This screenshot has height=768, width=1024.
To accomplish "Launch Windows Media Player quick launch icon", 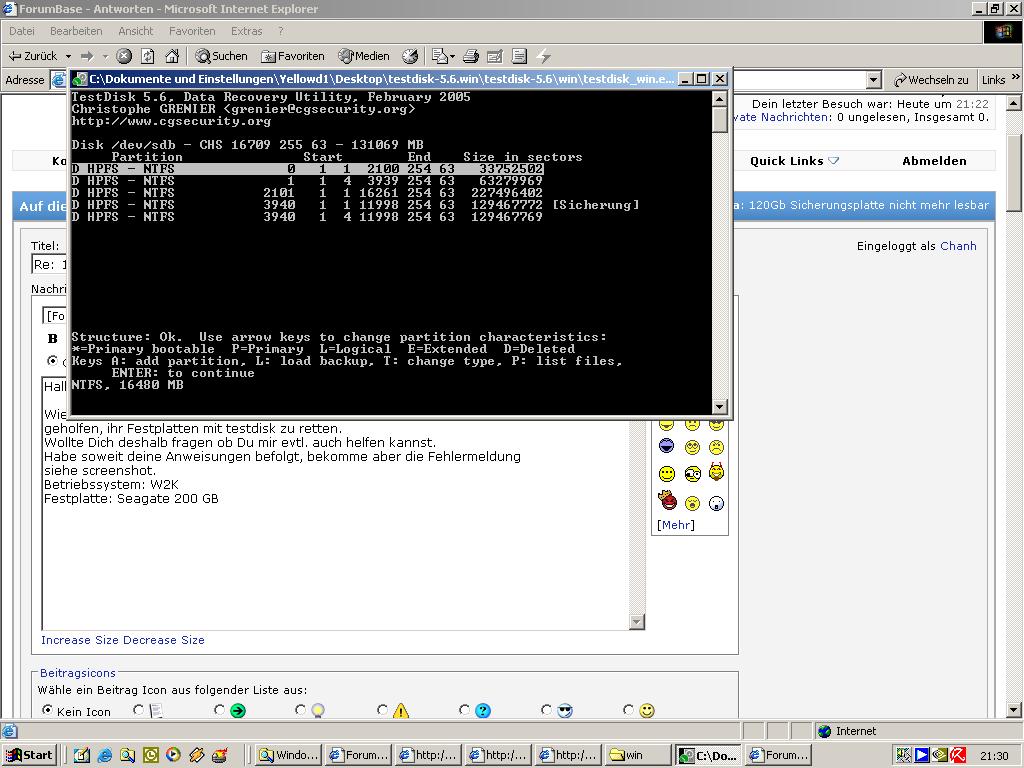I will [x=173, y=756].
